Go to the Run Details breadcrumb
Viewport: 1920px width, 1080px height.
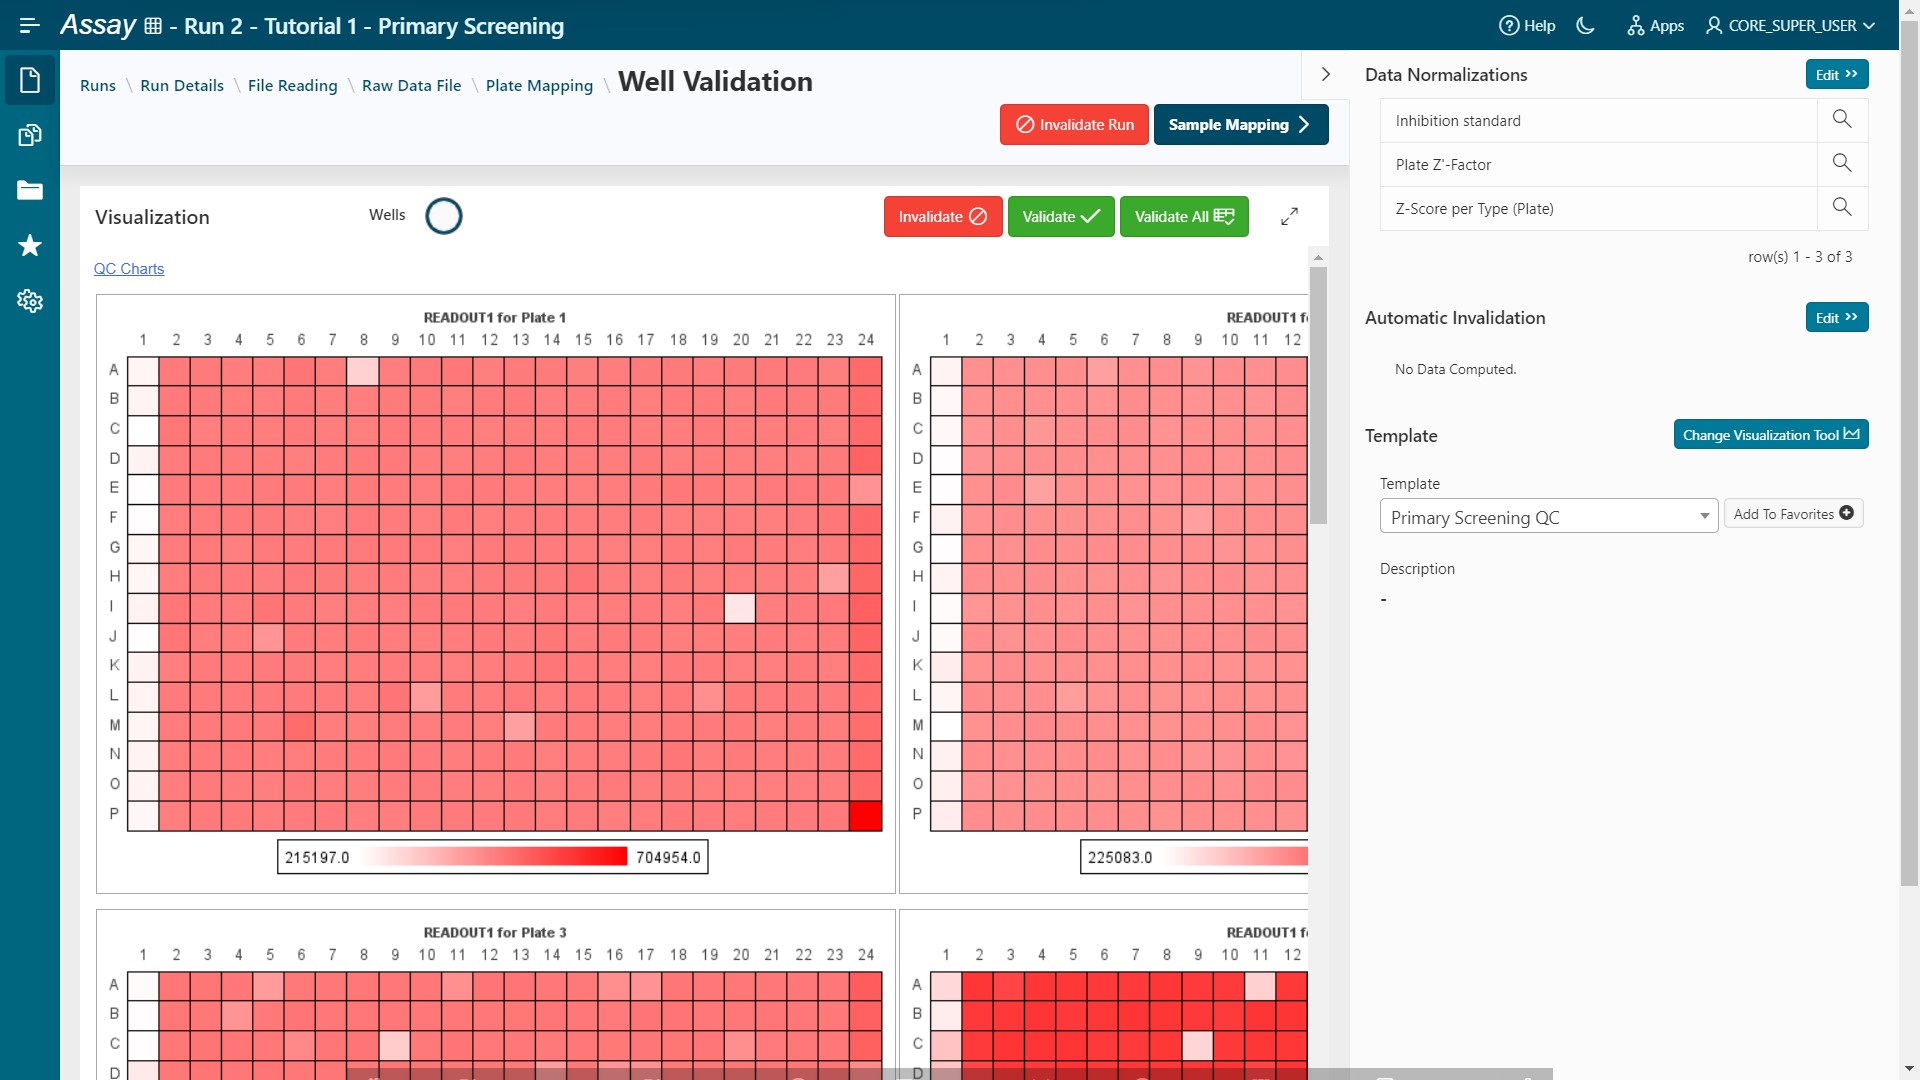[x=182, y=86]
